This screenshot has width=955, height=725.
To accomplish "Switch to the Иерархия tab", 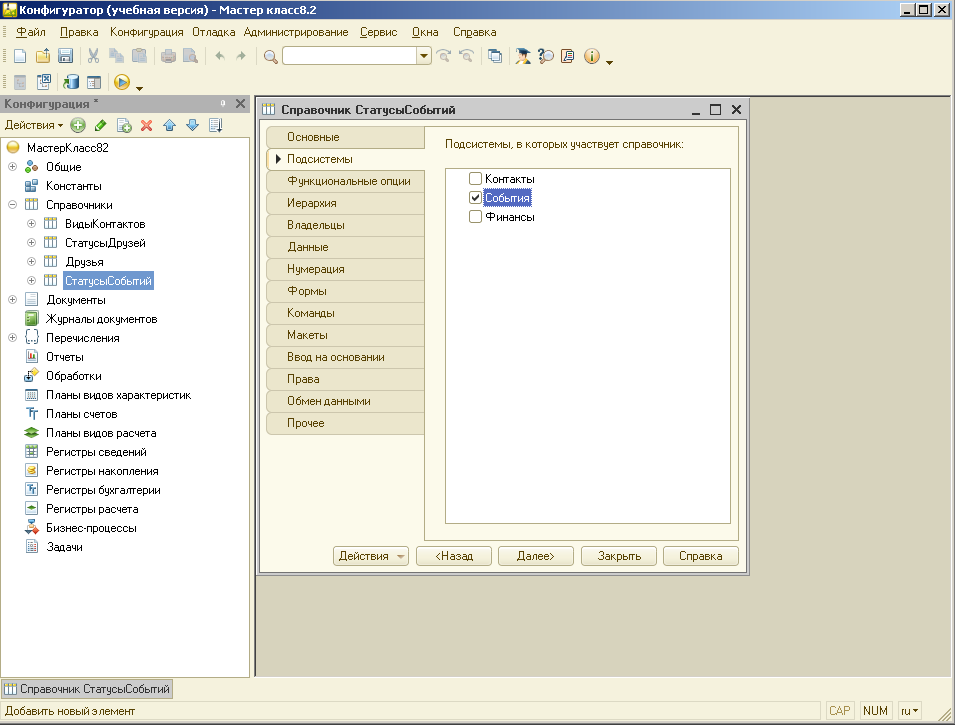I will pos(312,203).
